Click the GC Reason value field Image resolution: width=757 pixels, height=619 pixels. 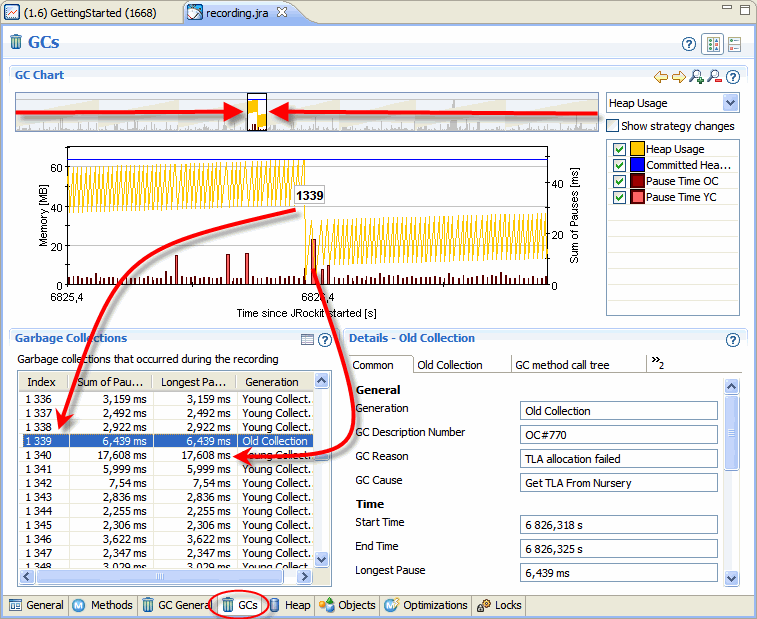(620, 459)
